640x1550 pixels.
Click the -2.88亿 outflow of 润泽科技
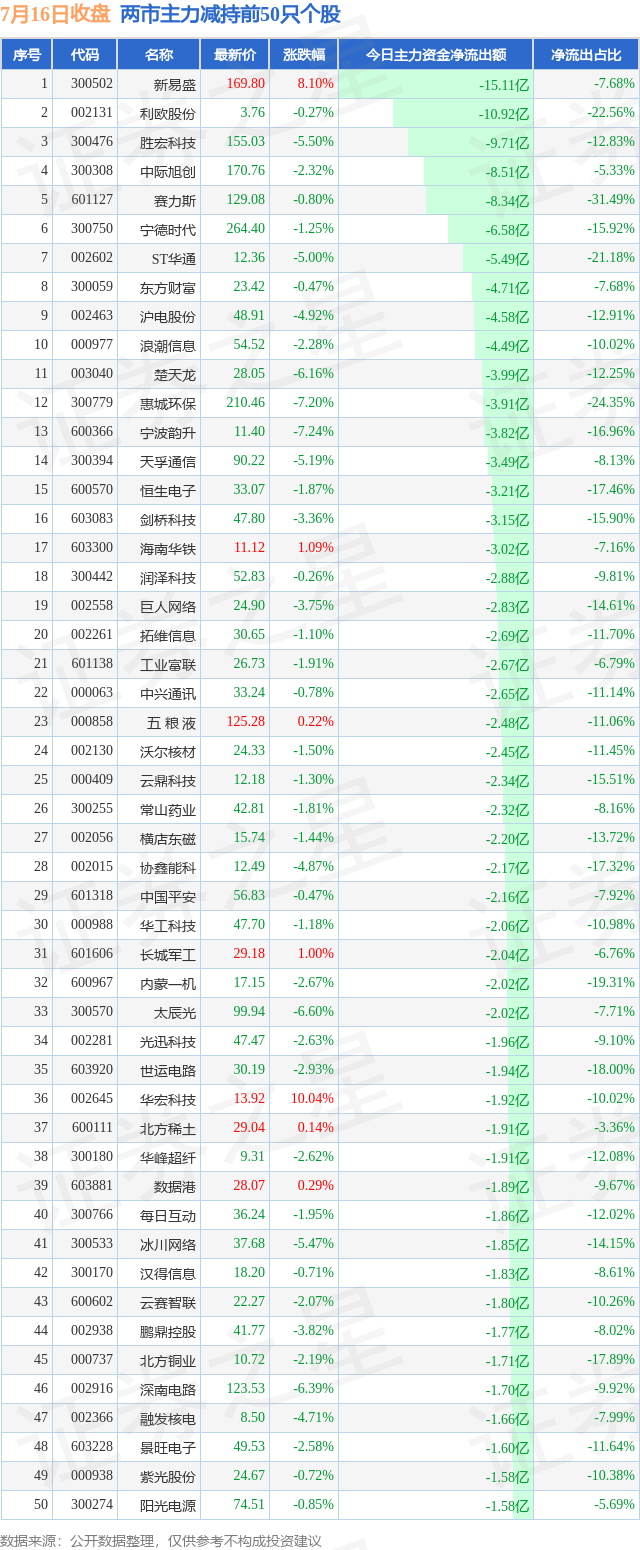(507, 578)
